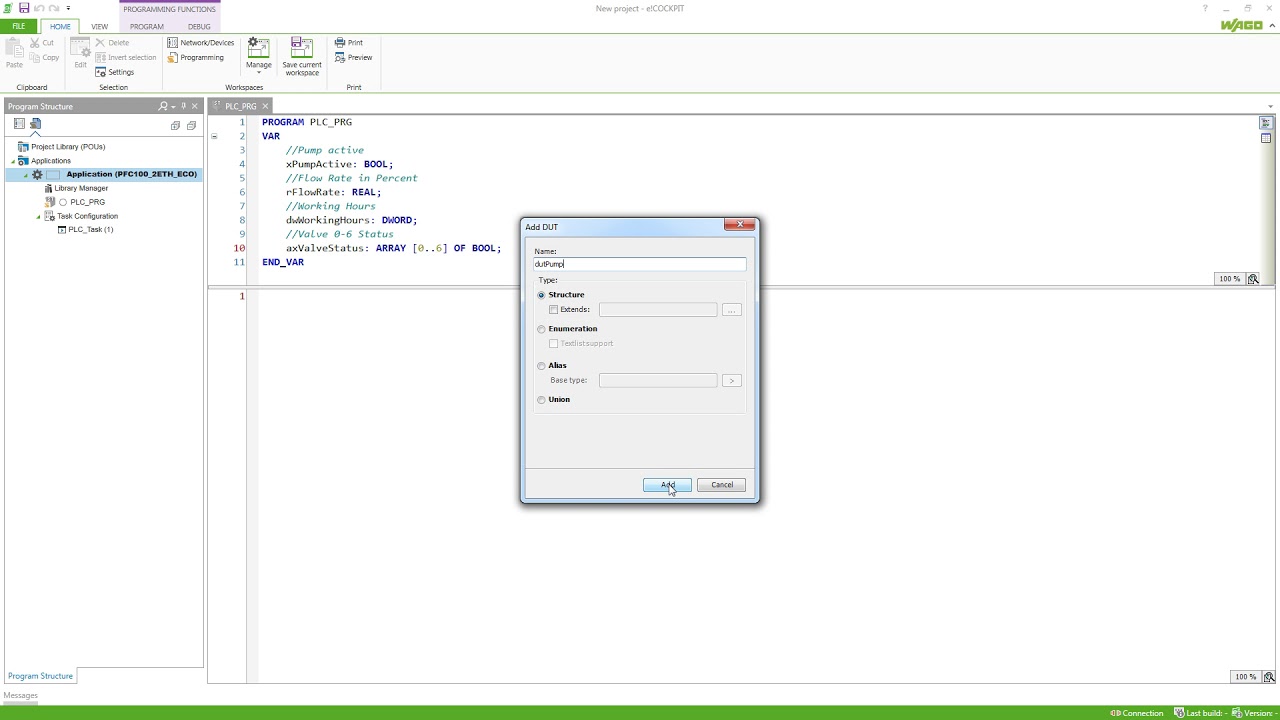
Task: Select the Enumeration type option
Action: click(x=542, y=329)
